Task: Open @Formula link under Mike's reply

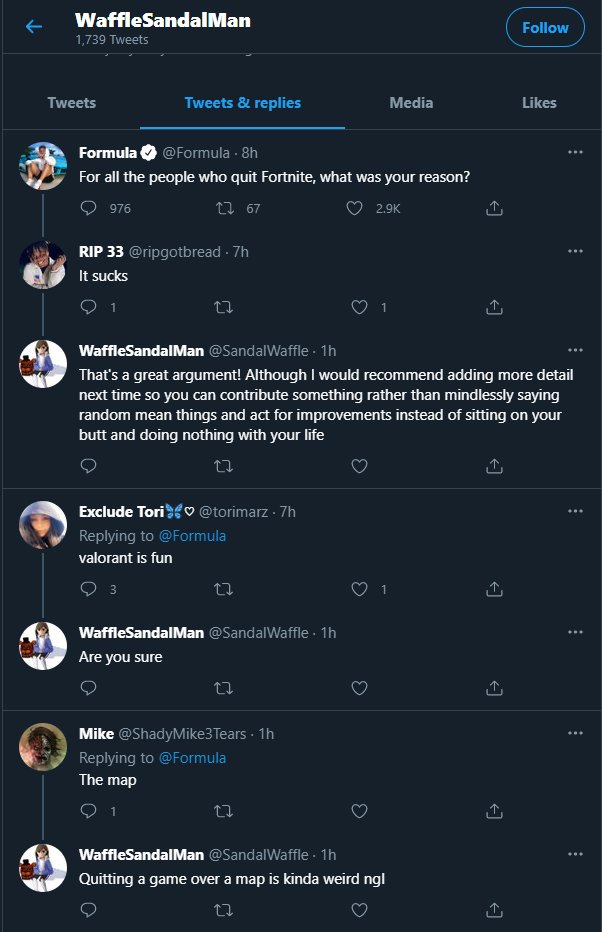Action: (193, 757)
